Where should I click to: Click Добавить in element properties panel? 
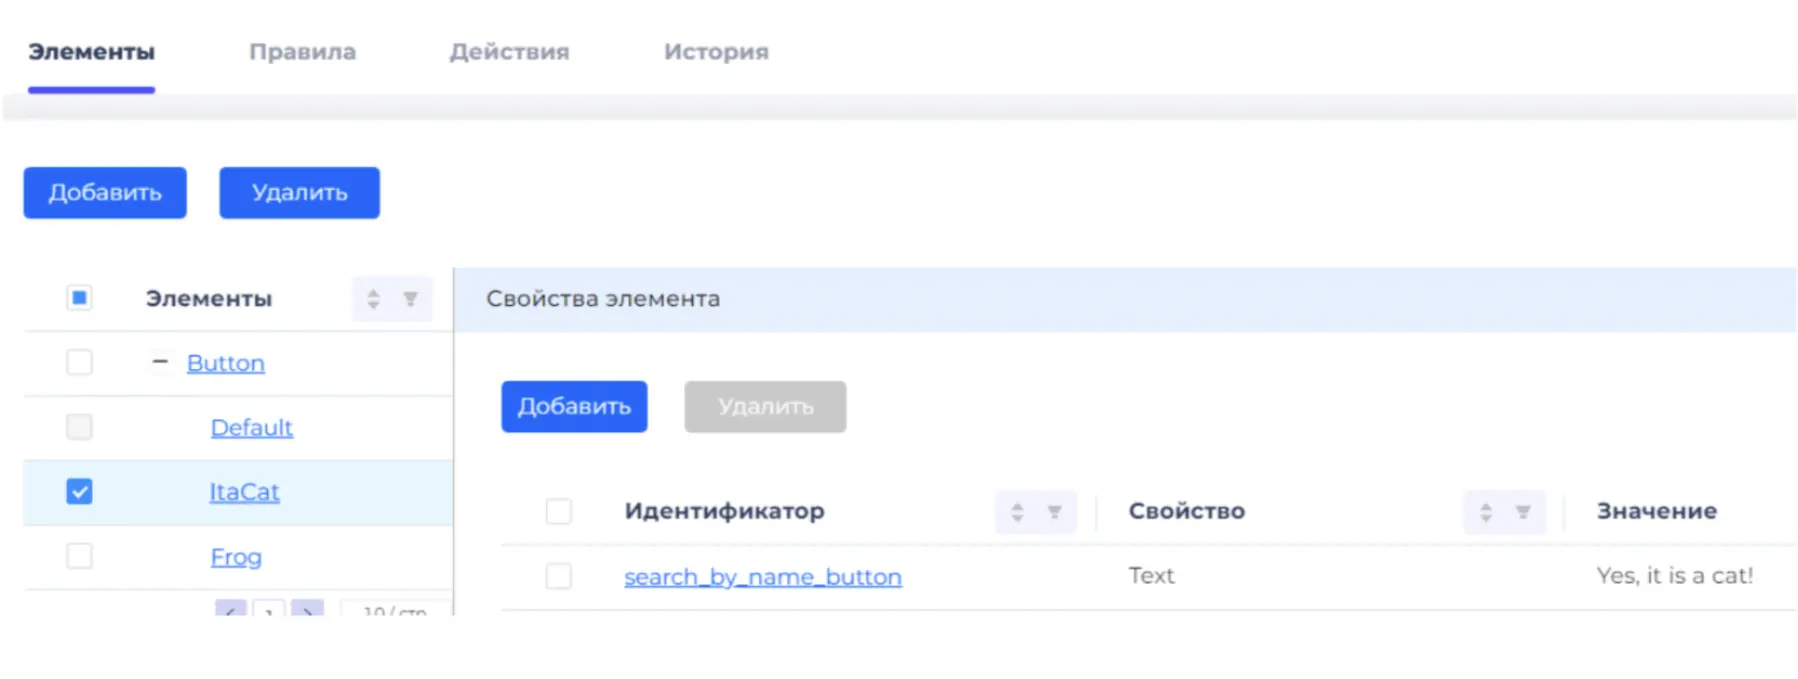574,407
